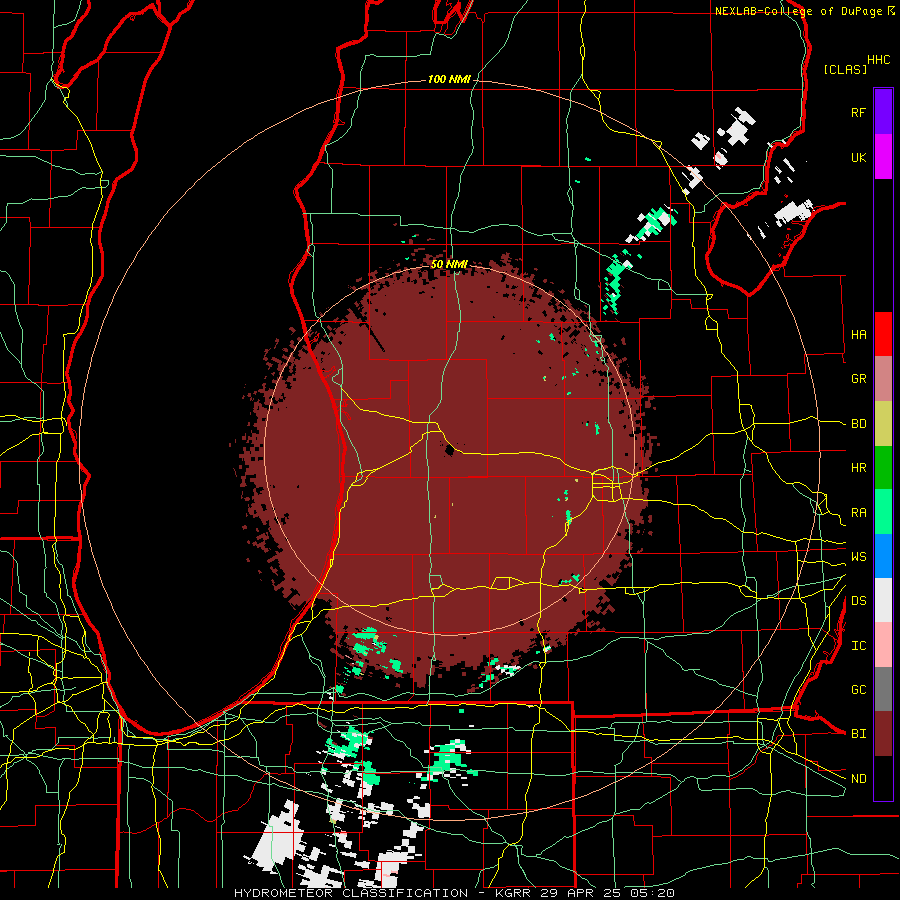Select the 'GC' legend label
The image size is (900, 900).
click(858, 690)
